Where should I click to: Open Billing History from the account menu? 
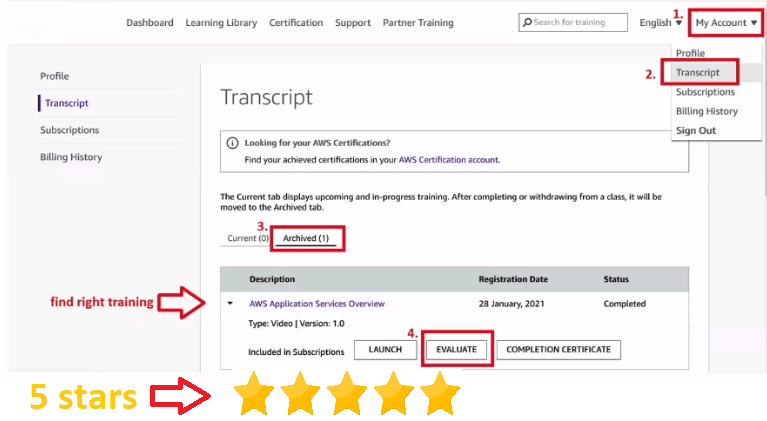707,111
